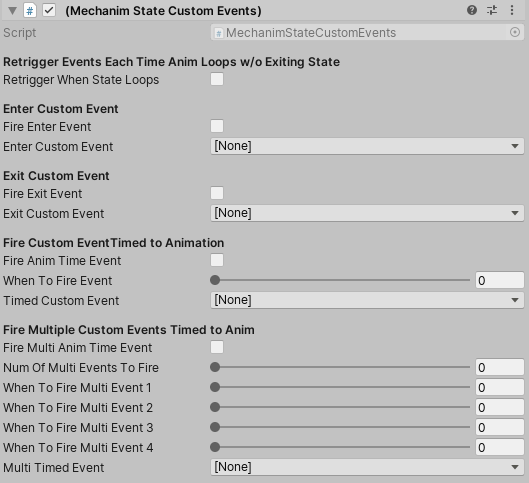This screenshot has width=529, height=483.
Task: Collapse the Mechanim State Custom Events component
Action: pos(12,11)
